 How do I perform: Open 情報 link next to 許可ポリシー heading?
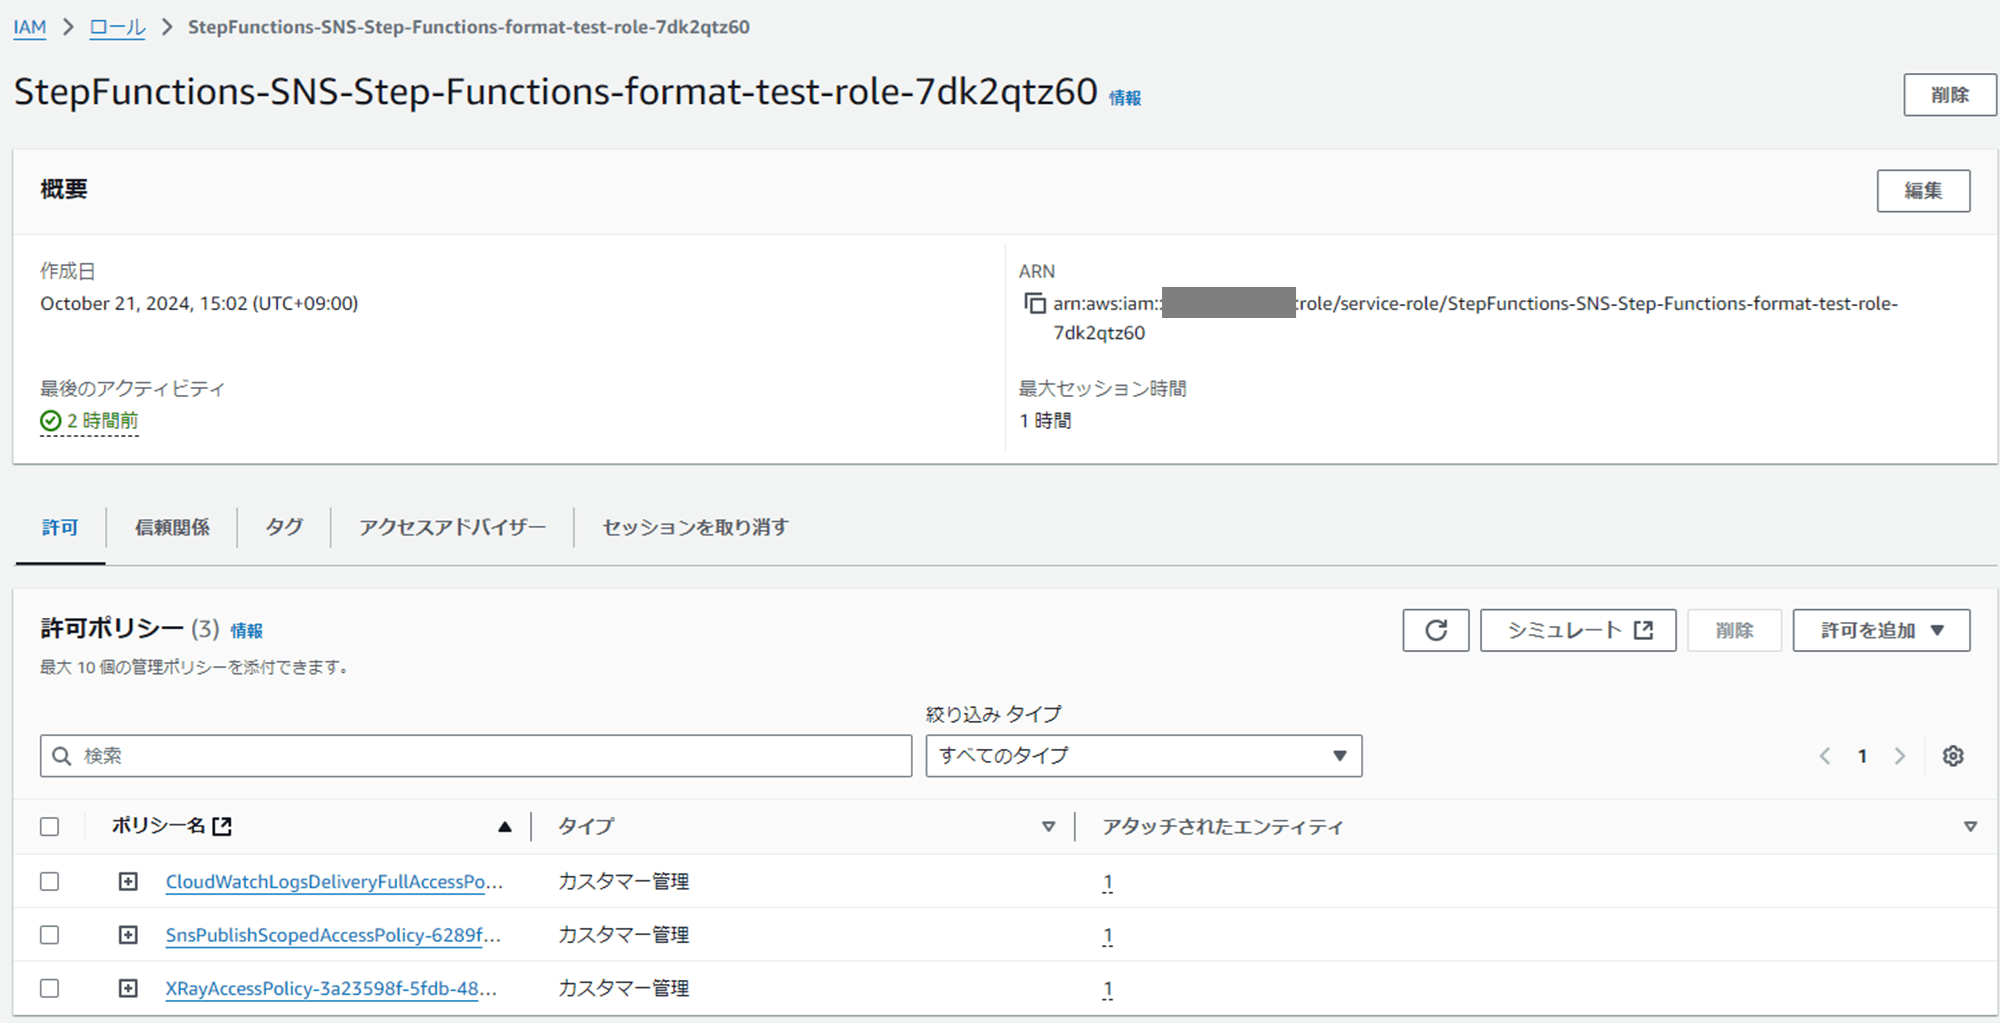(x=247, y=630)
